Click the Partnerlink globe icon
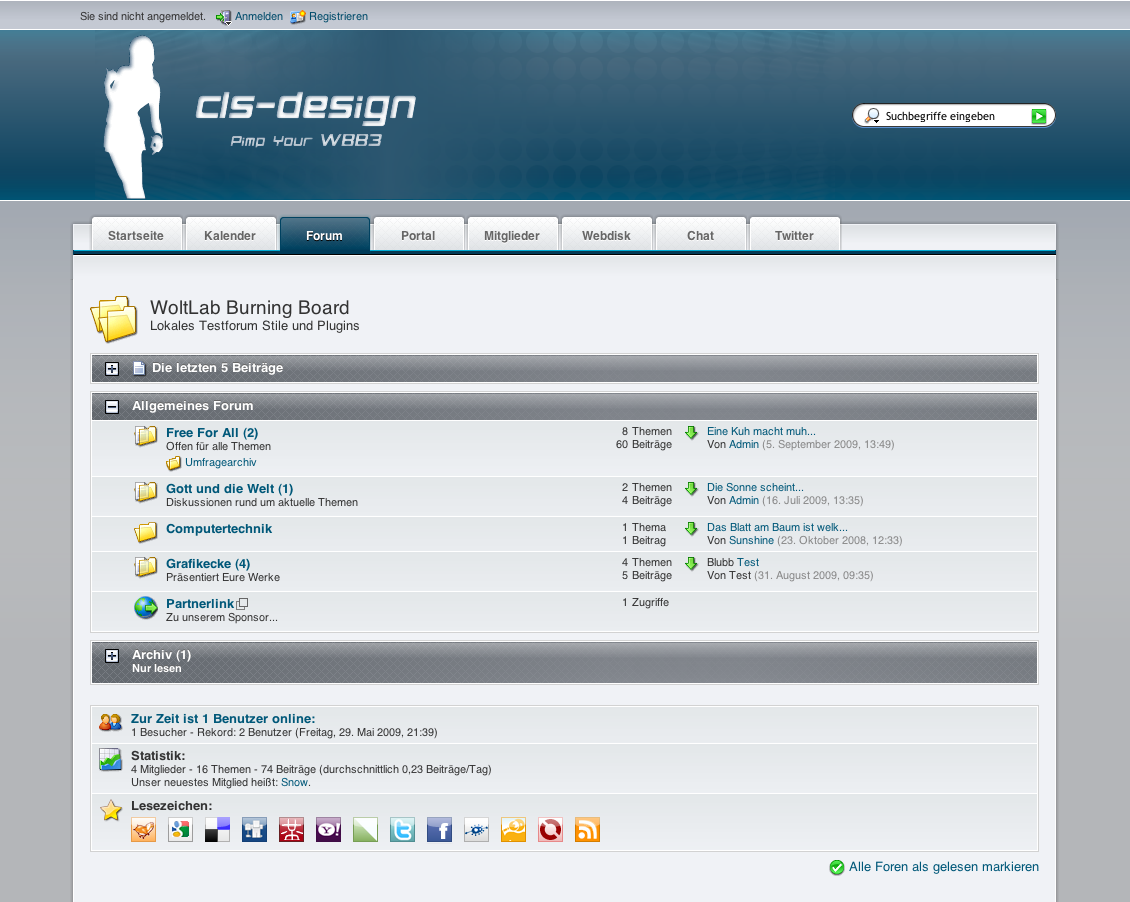The width and height of the screenshot is (1130, 902). [x=146, y=607]
